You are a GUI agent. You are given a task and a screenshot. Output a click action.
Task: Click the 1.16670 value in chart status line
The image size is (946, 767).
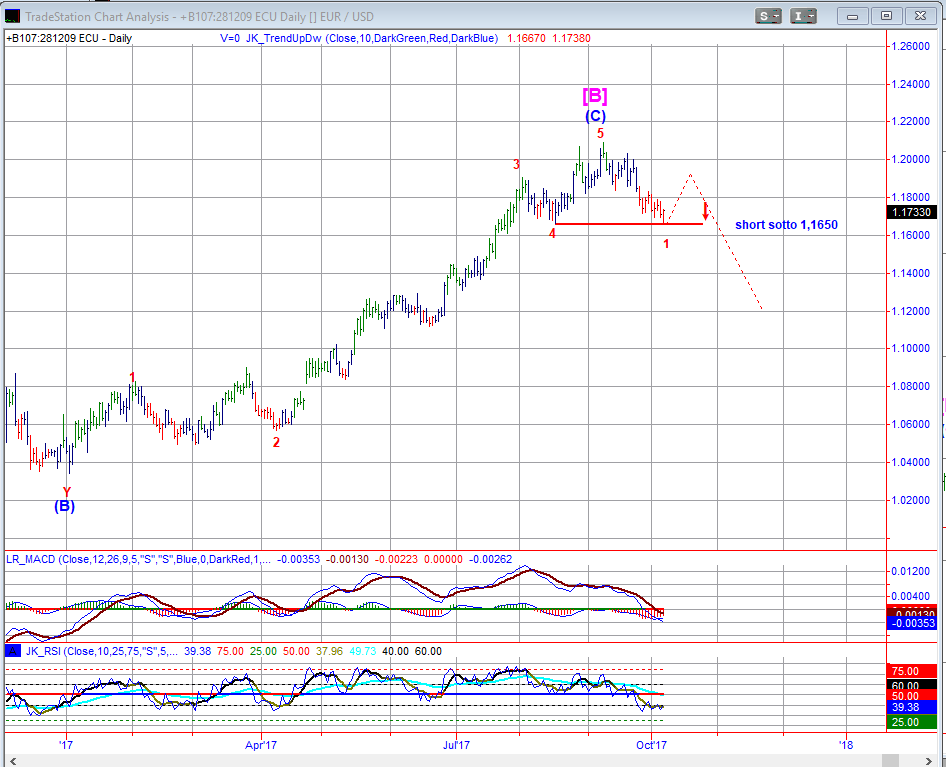(526, 38)
